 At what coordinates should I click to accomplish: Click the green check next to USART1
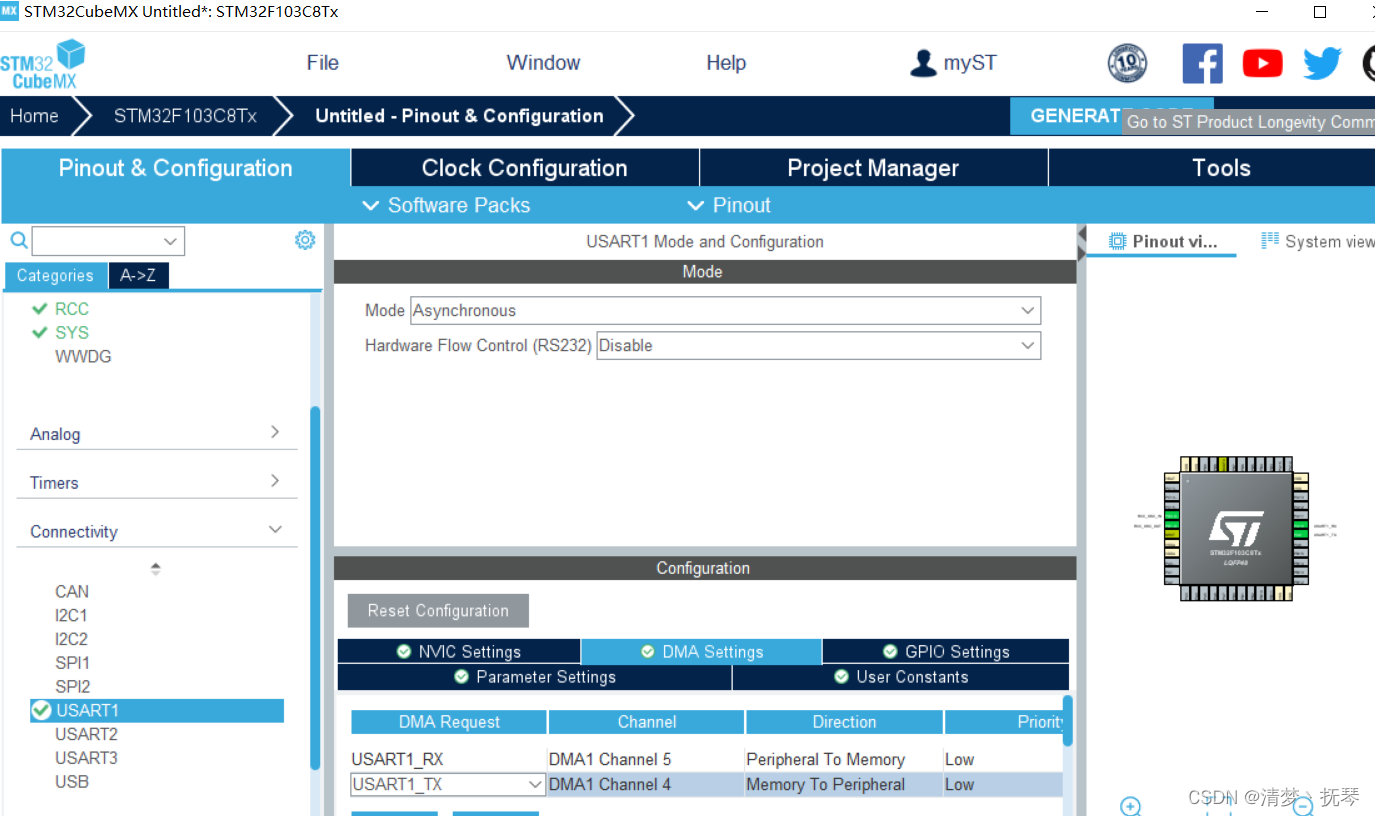pos(41,710)
